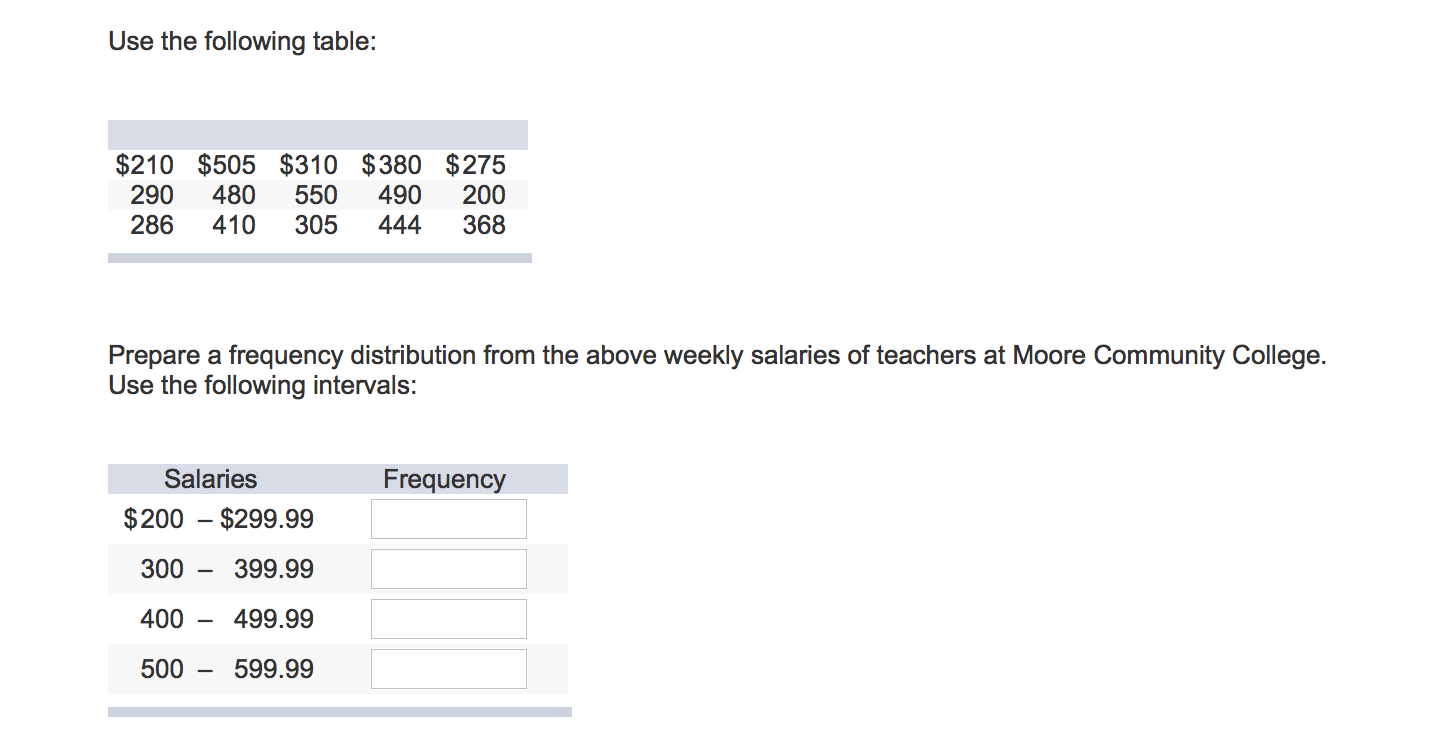Select the $210 value in the salary table
The image size is (1440, 752).
(x=145, y=165)
